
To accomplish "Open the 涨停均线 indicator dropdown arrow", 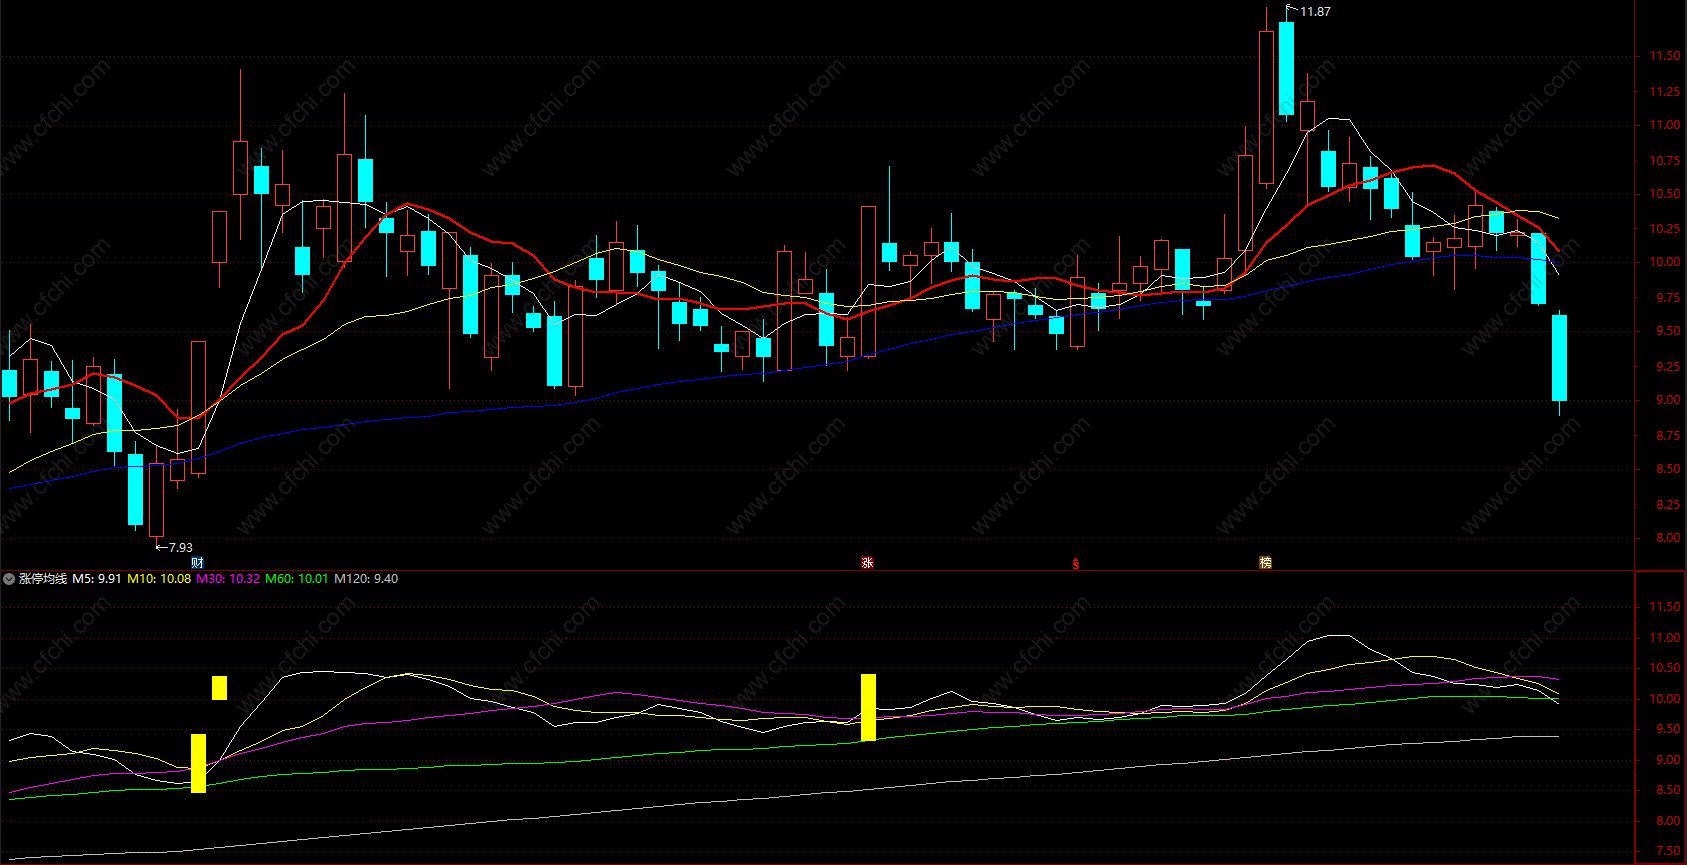I will click(x=9, y=579).
